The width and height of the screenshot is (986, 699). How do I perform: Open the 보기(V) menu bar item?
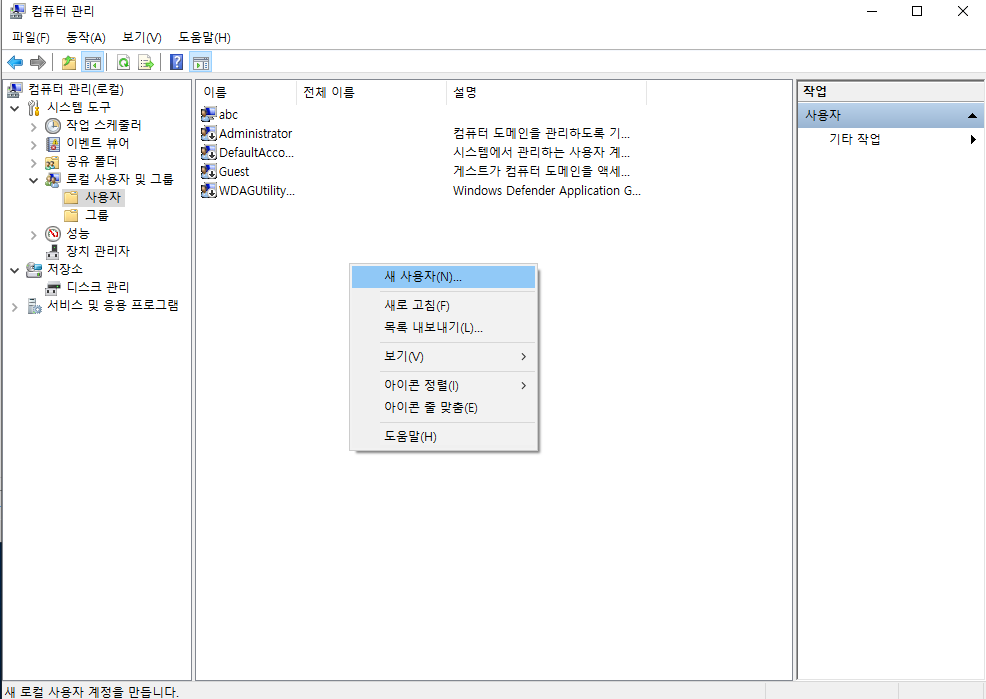[142, 38]
